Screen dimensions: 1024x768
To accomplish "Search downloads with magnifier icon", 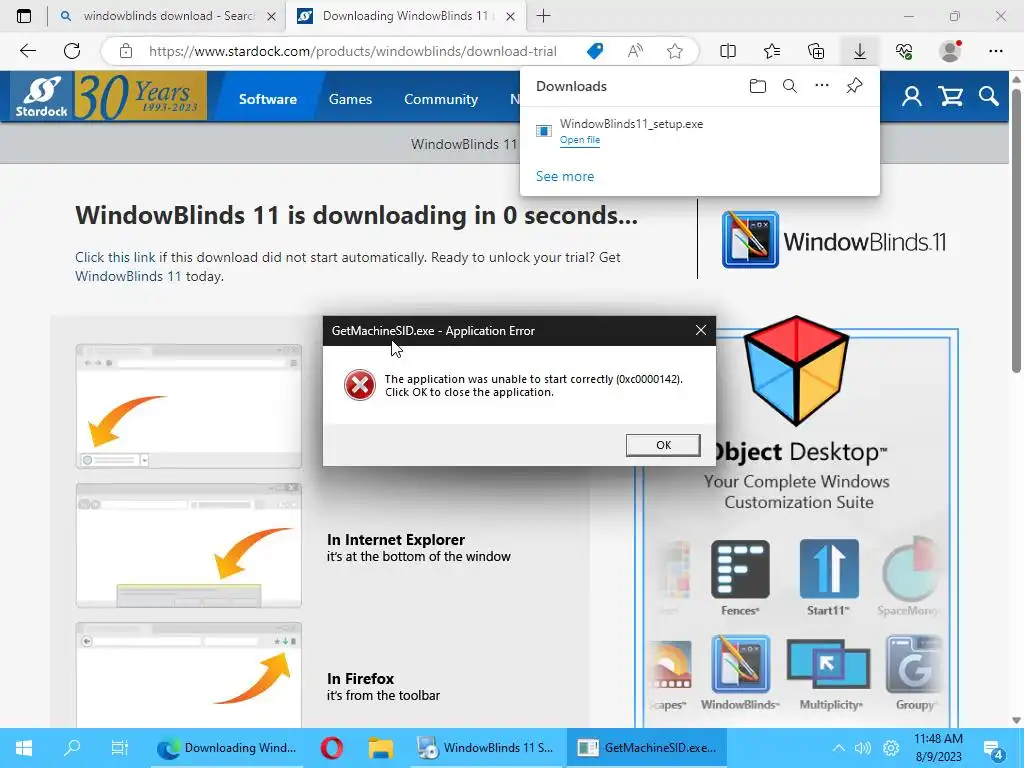I will point(790,86).
